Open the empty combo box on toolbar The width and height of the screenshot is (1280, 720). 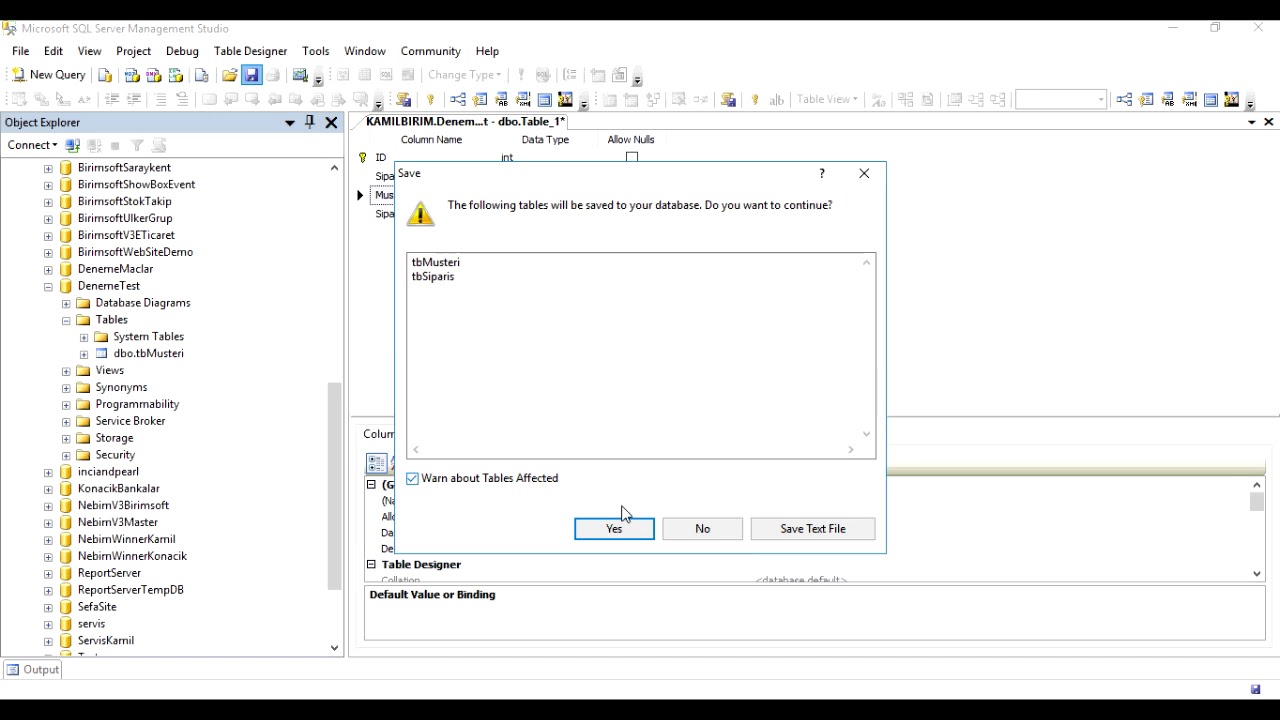coord(1060,99)
